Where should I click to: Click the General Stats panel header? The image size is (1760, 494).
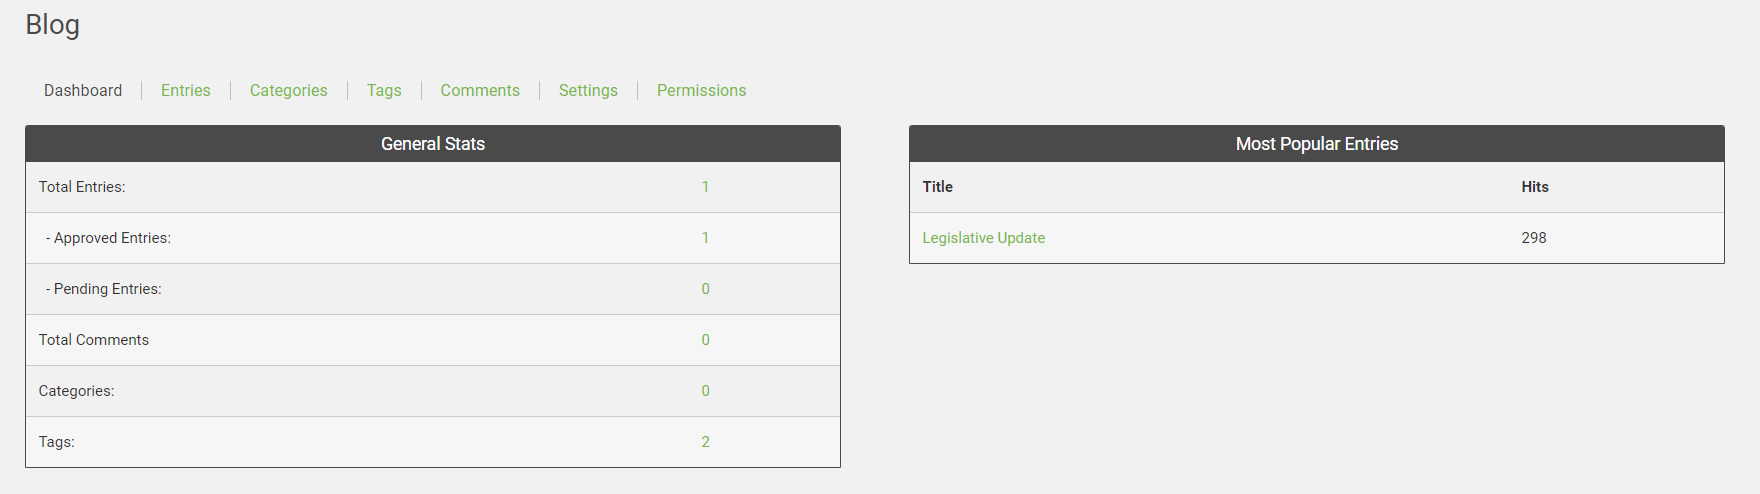point(432,144)
